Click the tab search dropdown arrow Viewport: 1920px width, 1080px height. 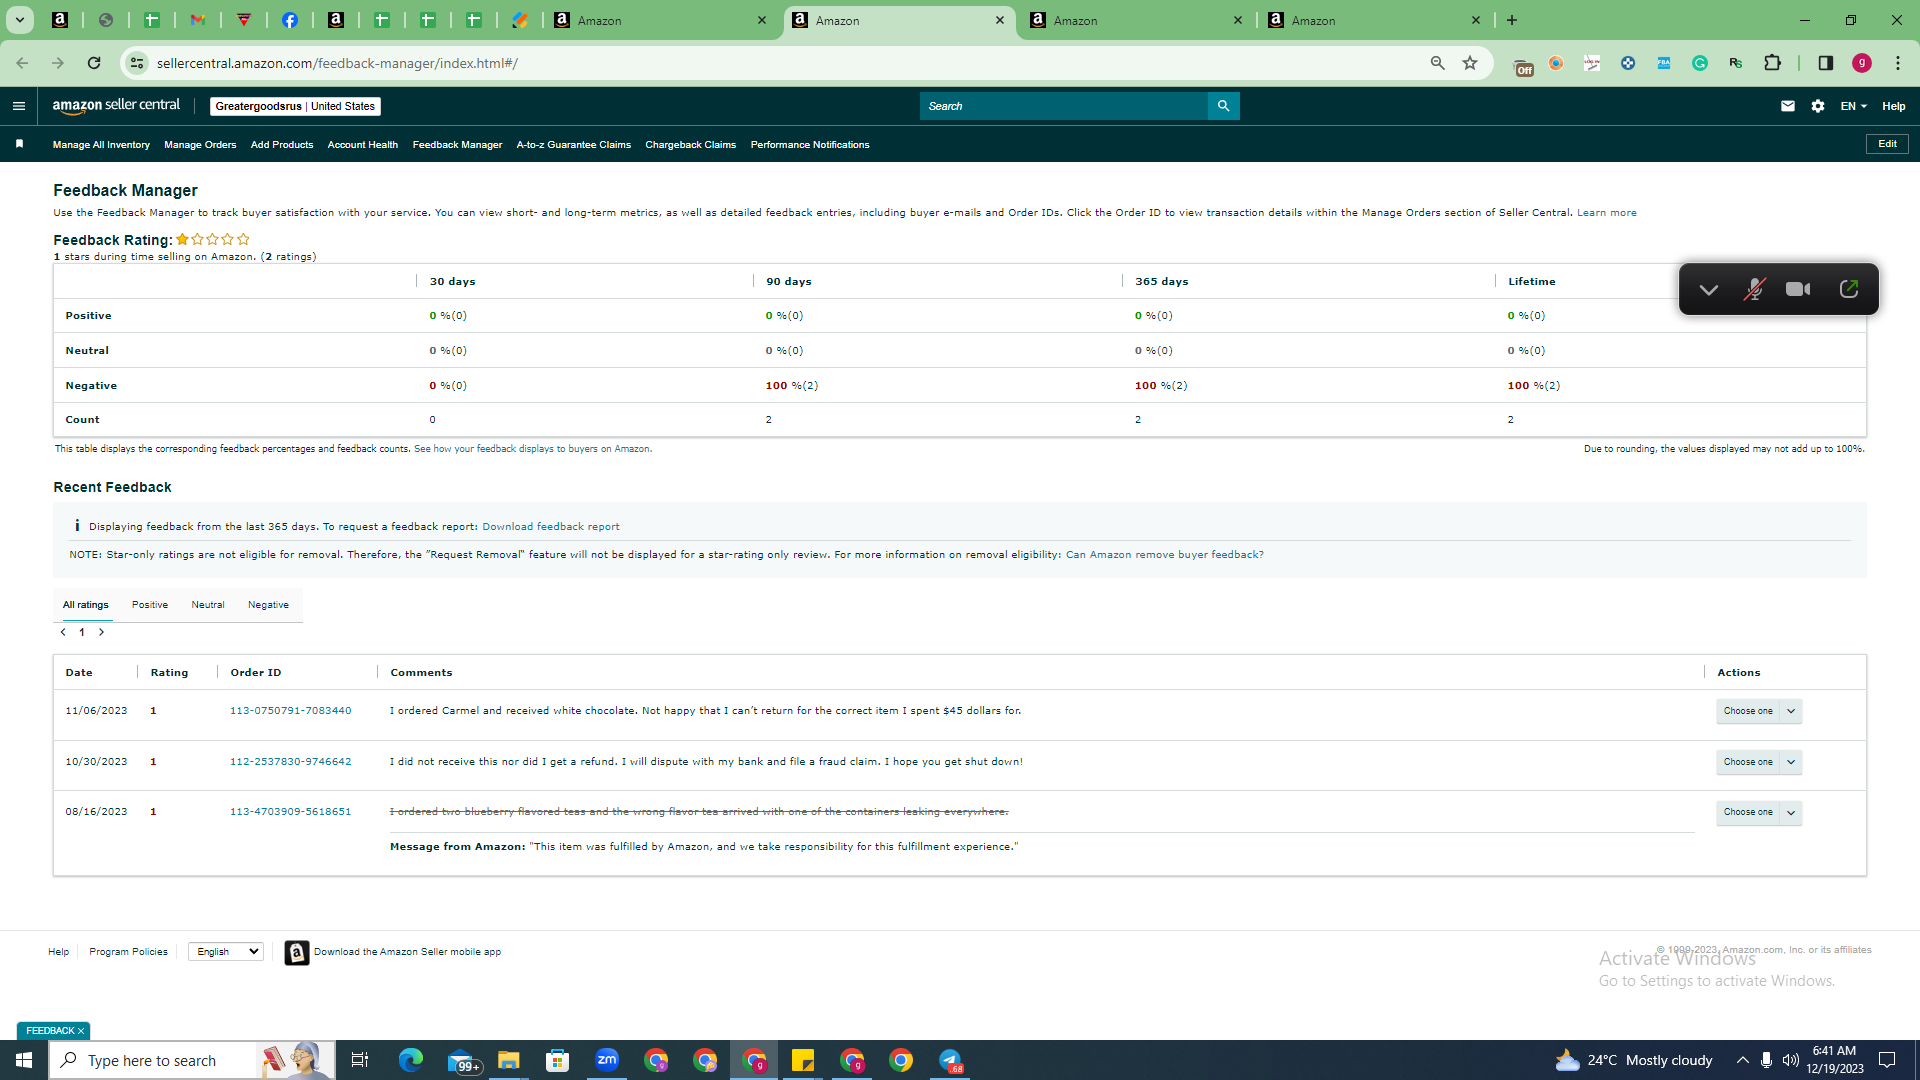click(19, 20)
